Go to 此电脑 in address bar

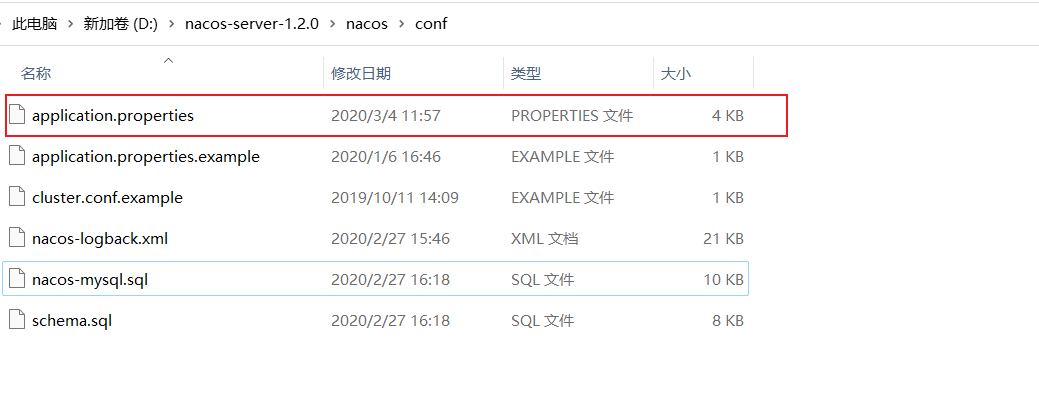coord(34,25)
